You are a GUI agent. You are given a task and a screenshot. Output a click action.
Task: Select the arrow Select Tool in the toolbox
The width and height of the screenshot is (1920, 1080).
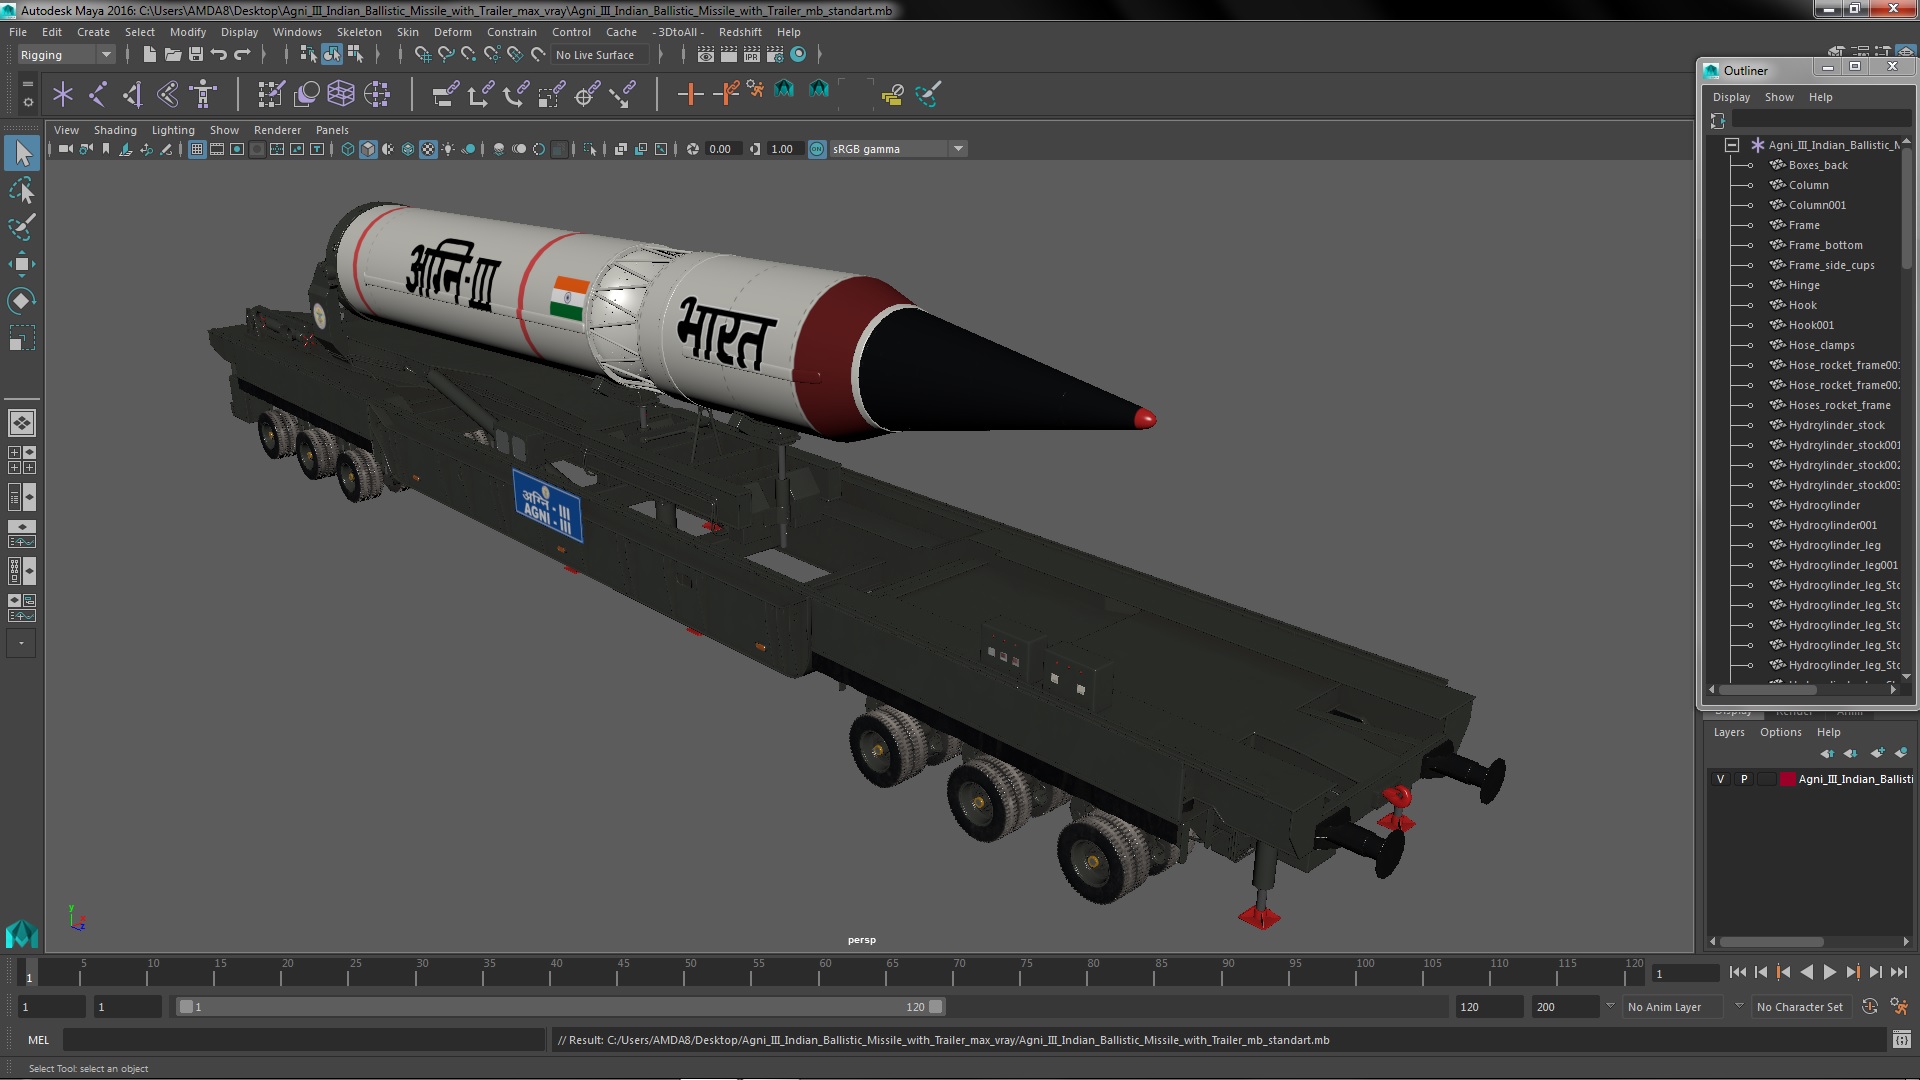(22, 153)
